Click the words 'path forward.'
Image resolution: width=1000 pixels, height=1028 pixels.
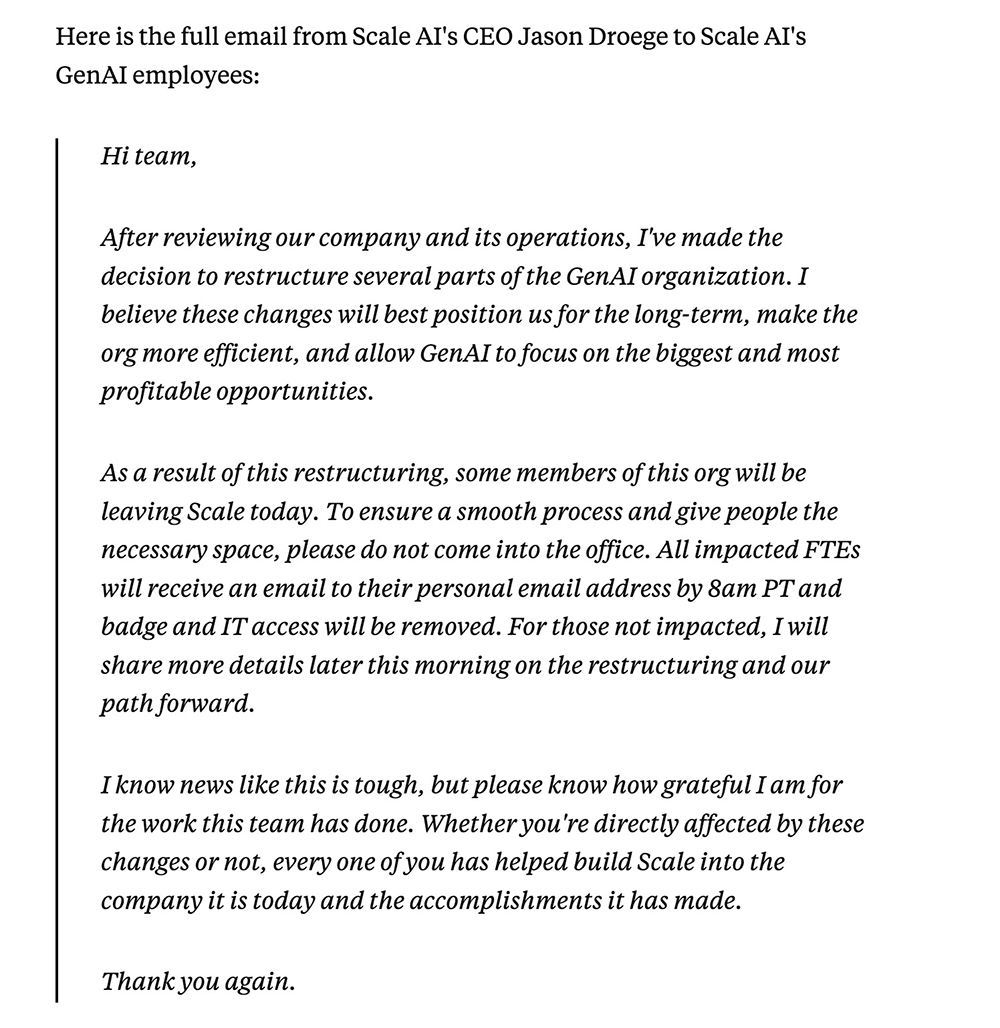(x=177, y=703)
